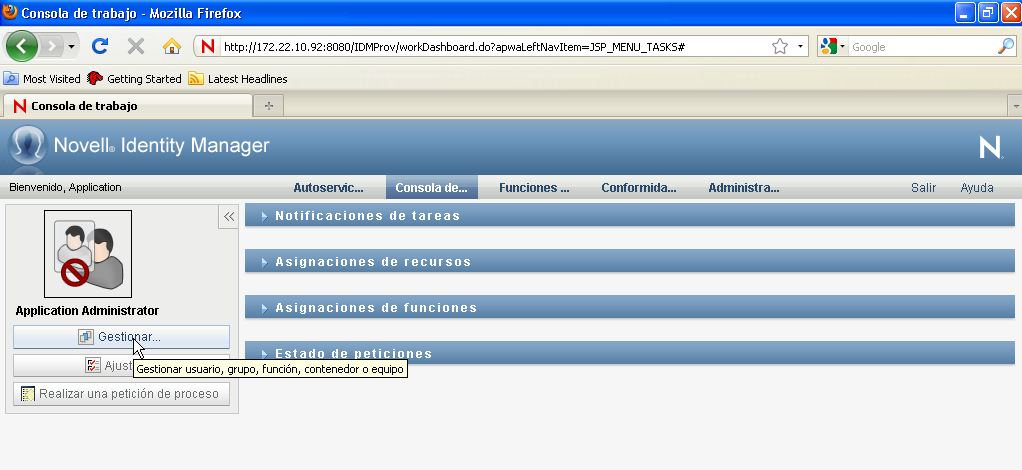Minimize the Firefox window

click(x=965, y=12)
